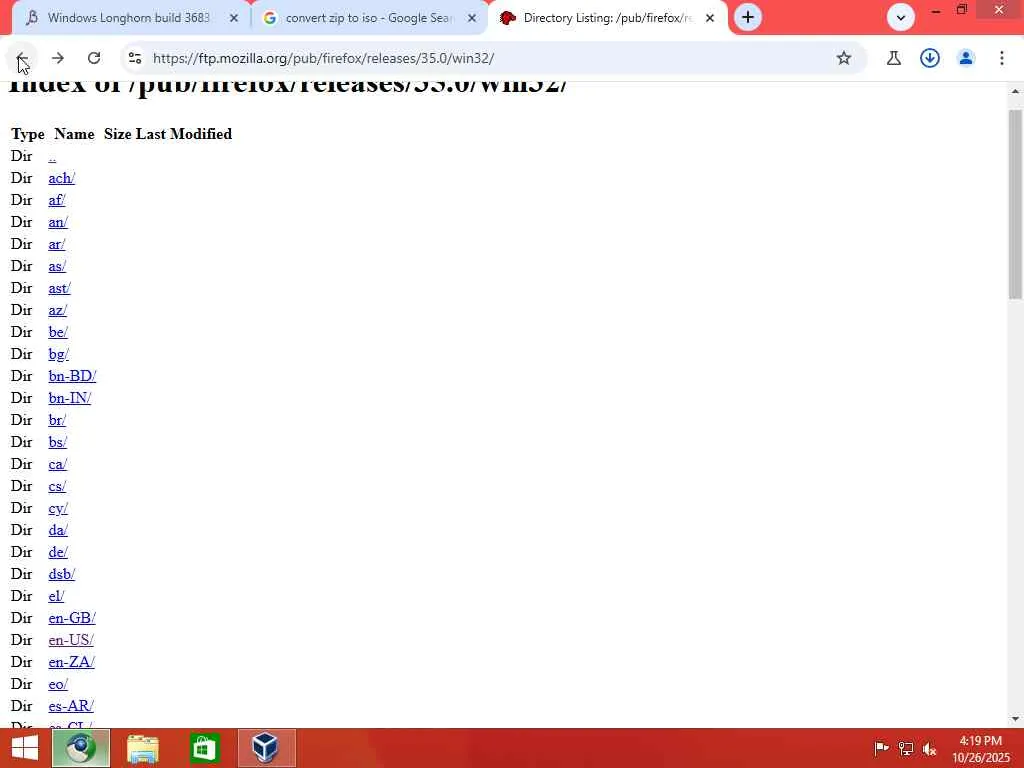Close the Windows Longhorn build tab

coord(234,18)
